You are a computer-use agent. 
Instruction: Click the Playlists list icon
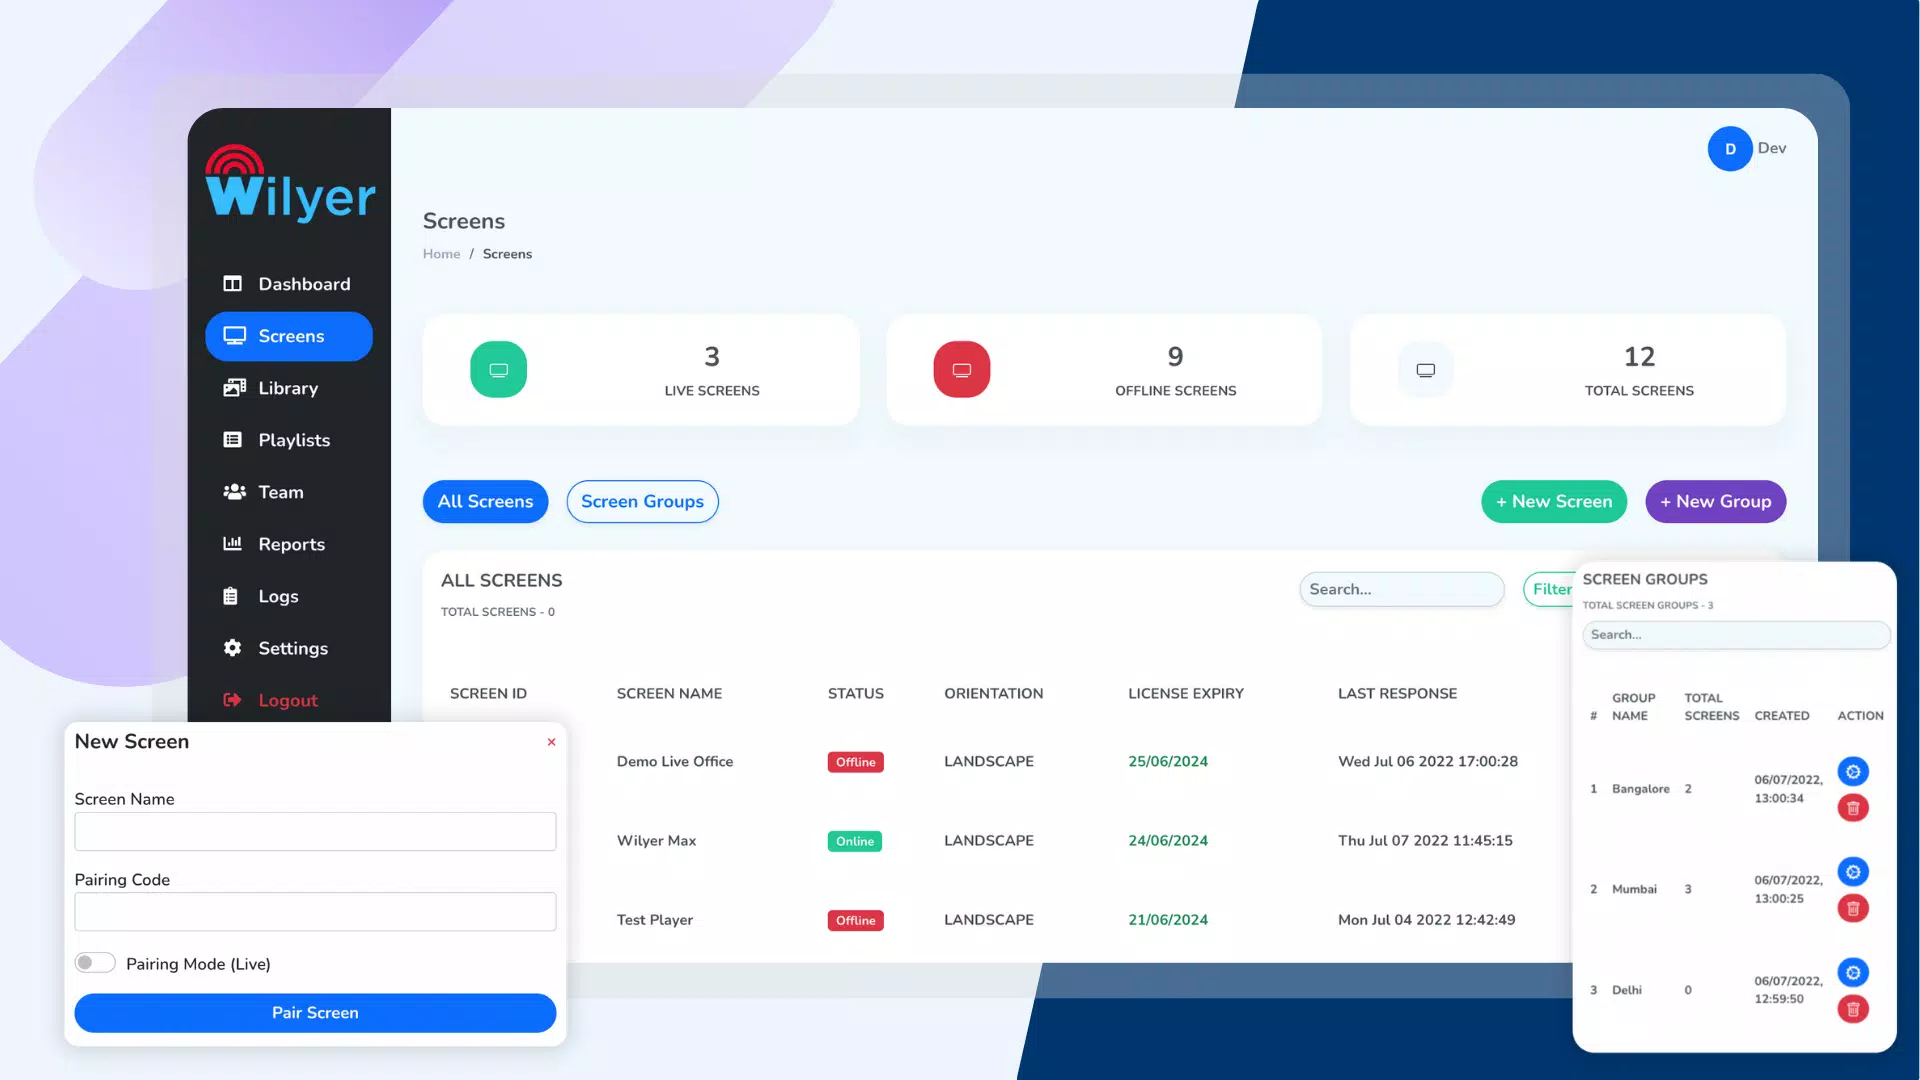(x=233, y=440)
